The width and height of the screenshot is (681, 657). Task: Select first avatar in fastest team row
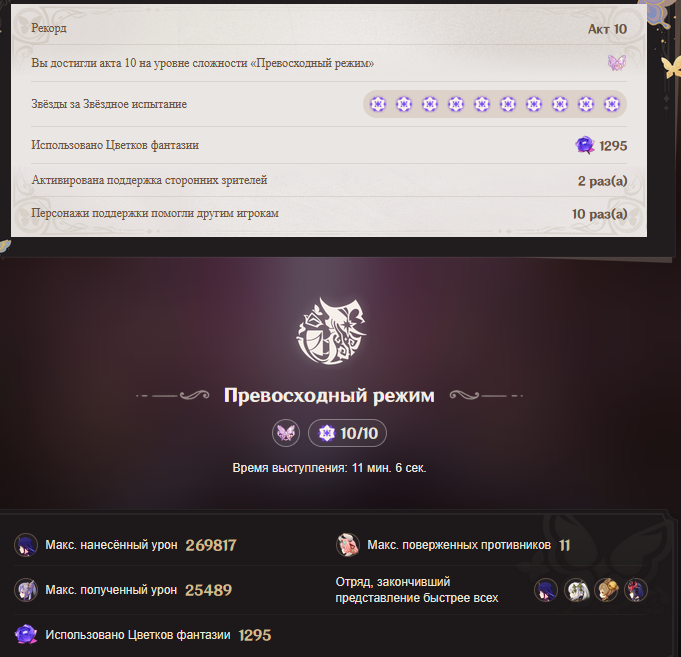pyautogui.click(x=546, y=590)
